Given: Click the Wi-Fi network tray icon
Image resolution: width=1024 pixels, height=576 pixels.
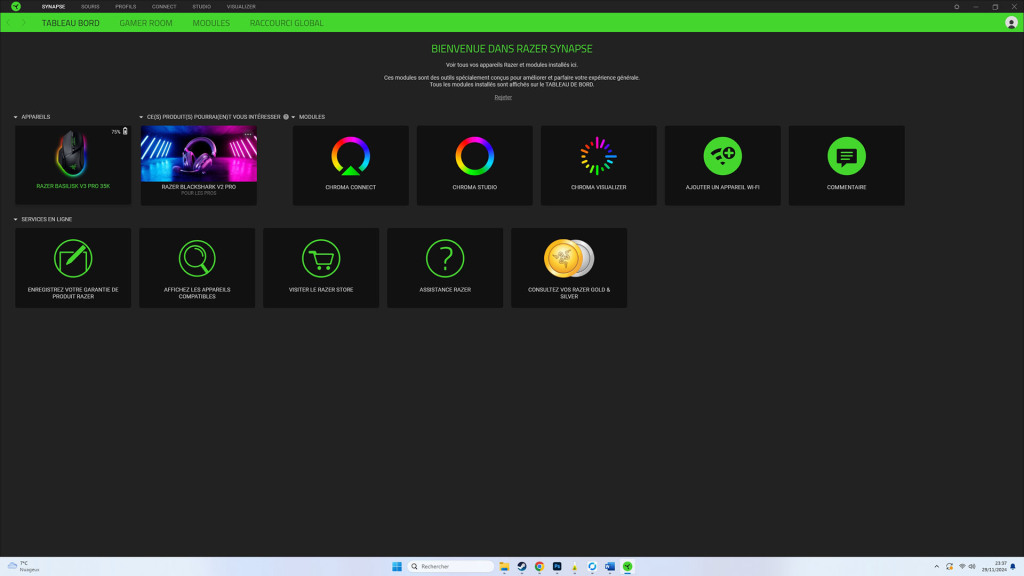Looking at the screenshot, I should [962, 566].
